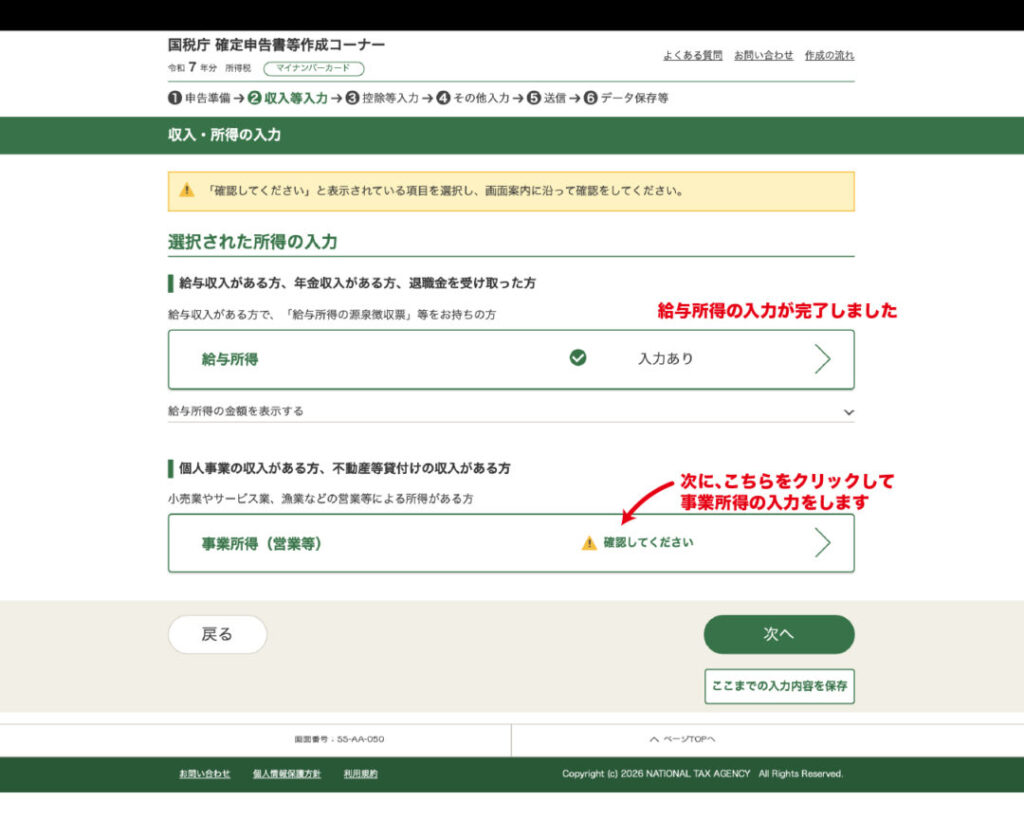Save progress with ここまでの入力内容を保存
Image resolution: width=1024 pixels, height=819 pixels.
(779, 686)
